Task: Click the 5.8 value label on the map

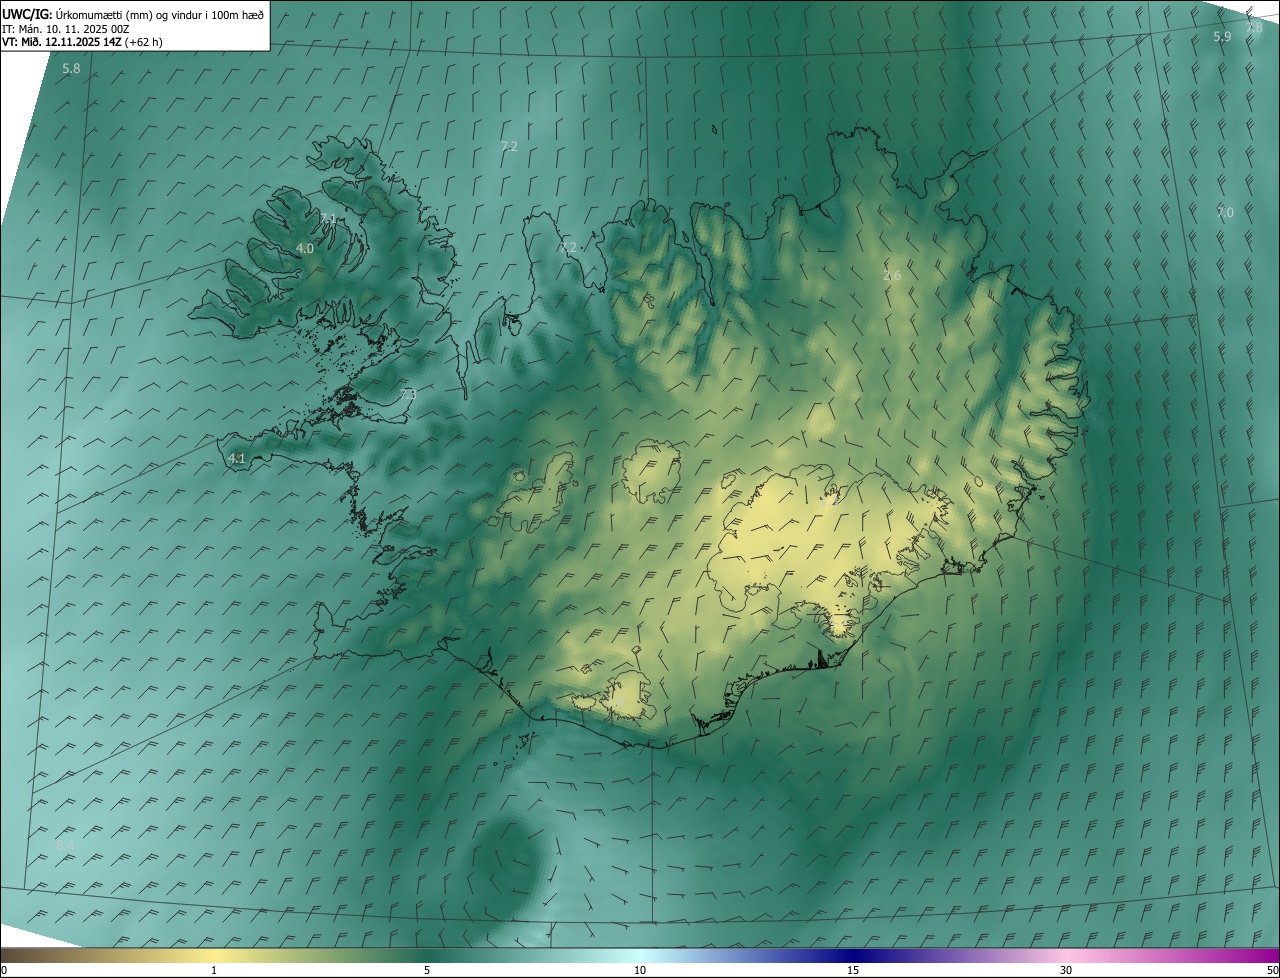Action: [x=71, y=69]
